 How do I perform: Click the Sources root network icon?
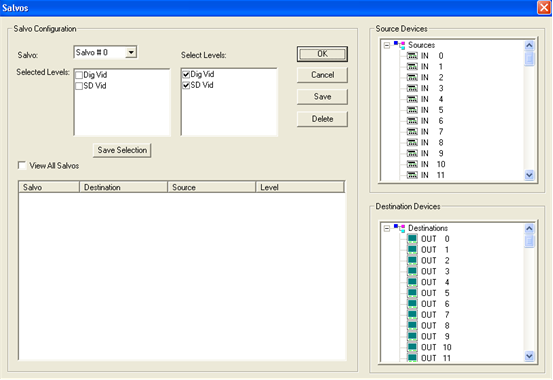point(400,45)
